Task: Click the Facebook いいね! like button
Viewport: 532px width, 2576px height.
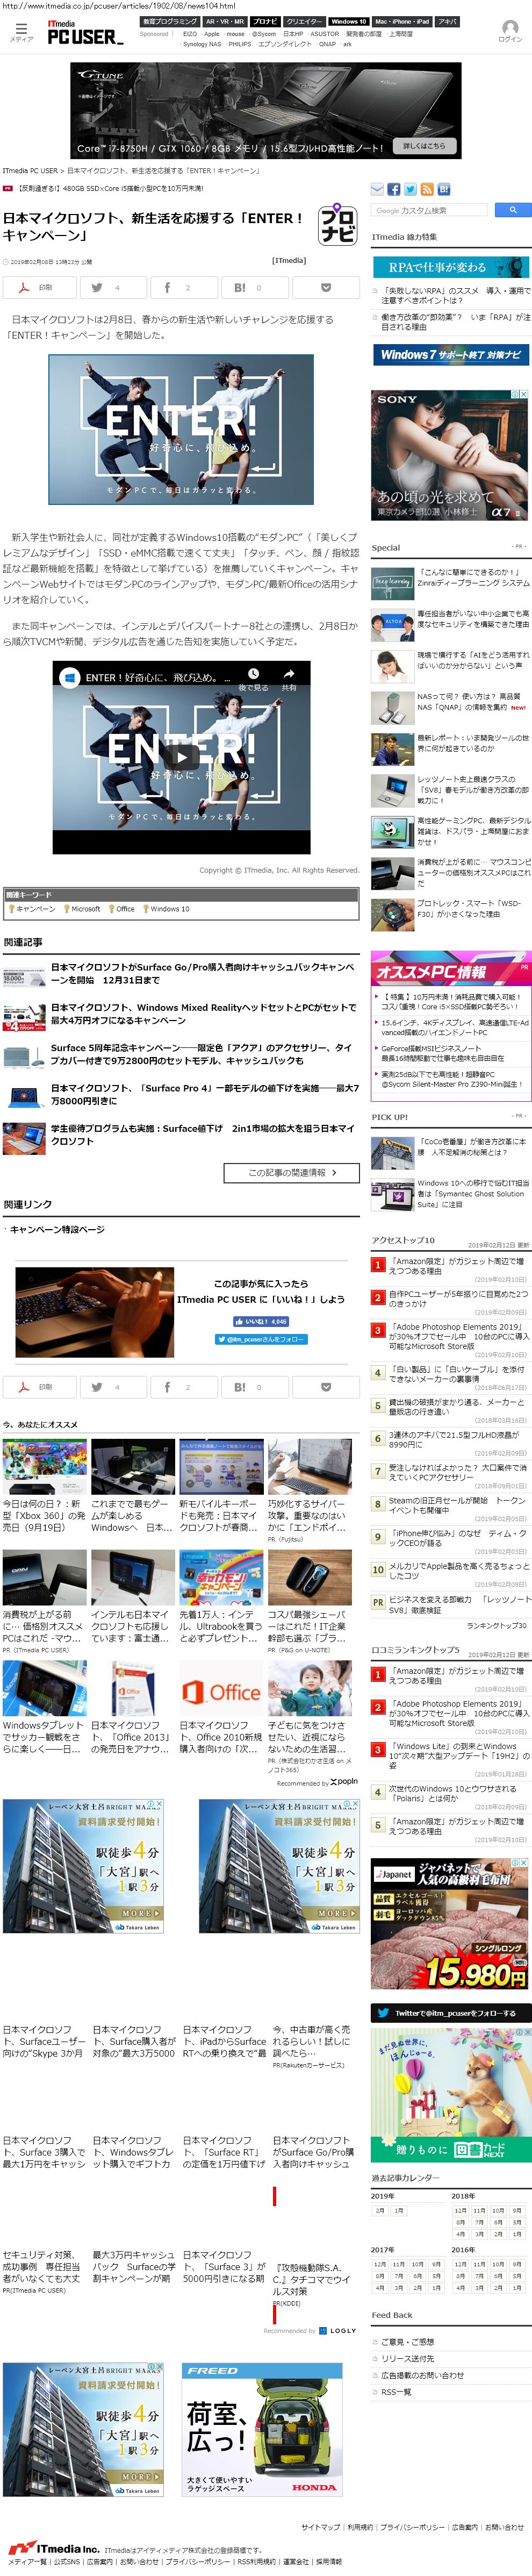Action: click(x=261, y=1321)
